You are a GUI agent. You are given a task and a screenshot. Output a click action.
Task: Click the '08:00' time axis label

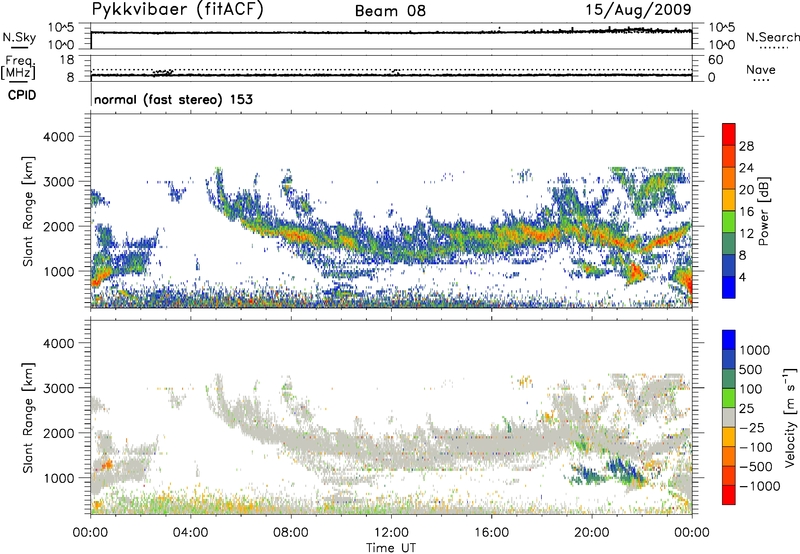click(290, 533)
